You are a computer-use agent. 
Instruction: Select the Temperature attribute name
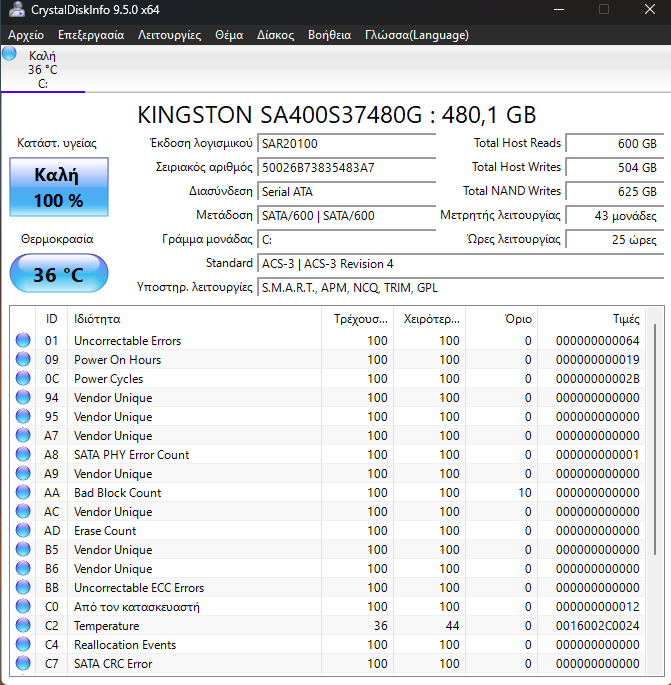(107, 626)
